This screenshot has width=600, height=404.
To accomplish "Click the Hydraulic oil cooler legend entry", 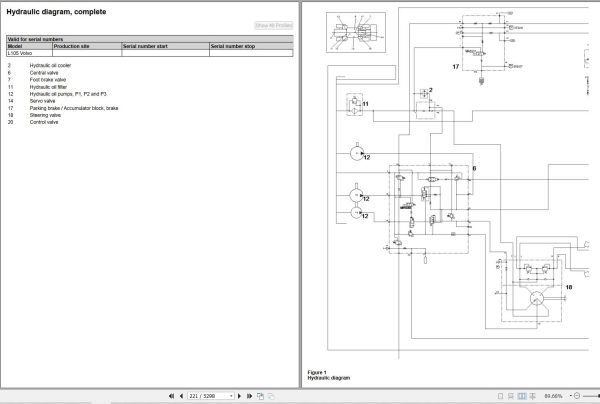I will (x=50, y=65).
